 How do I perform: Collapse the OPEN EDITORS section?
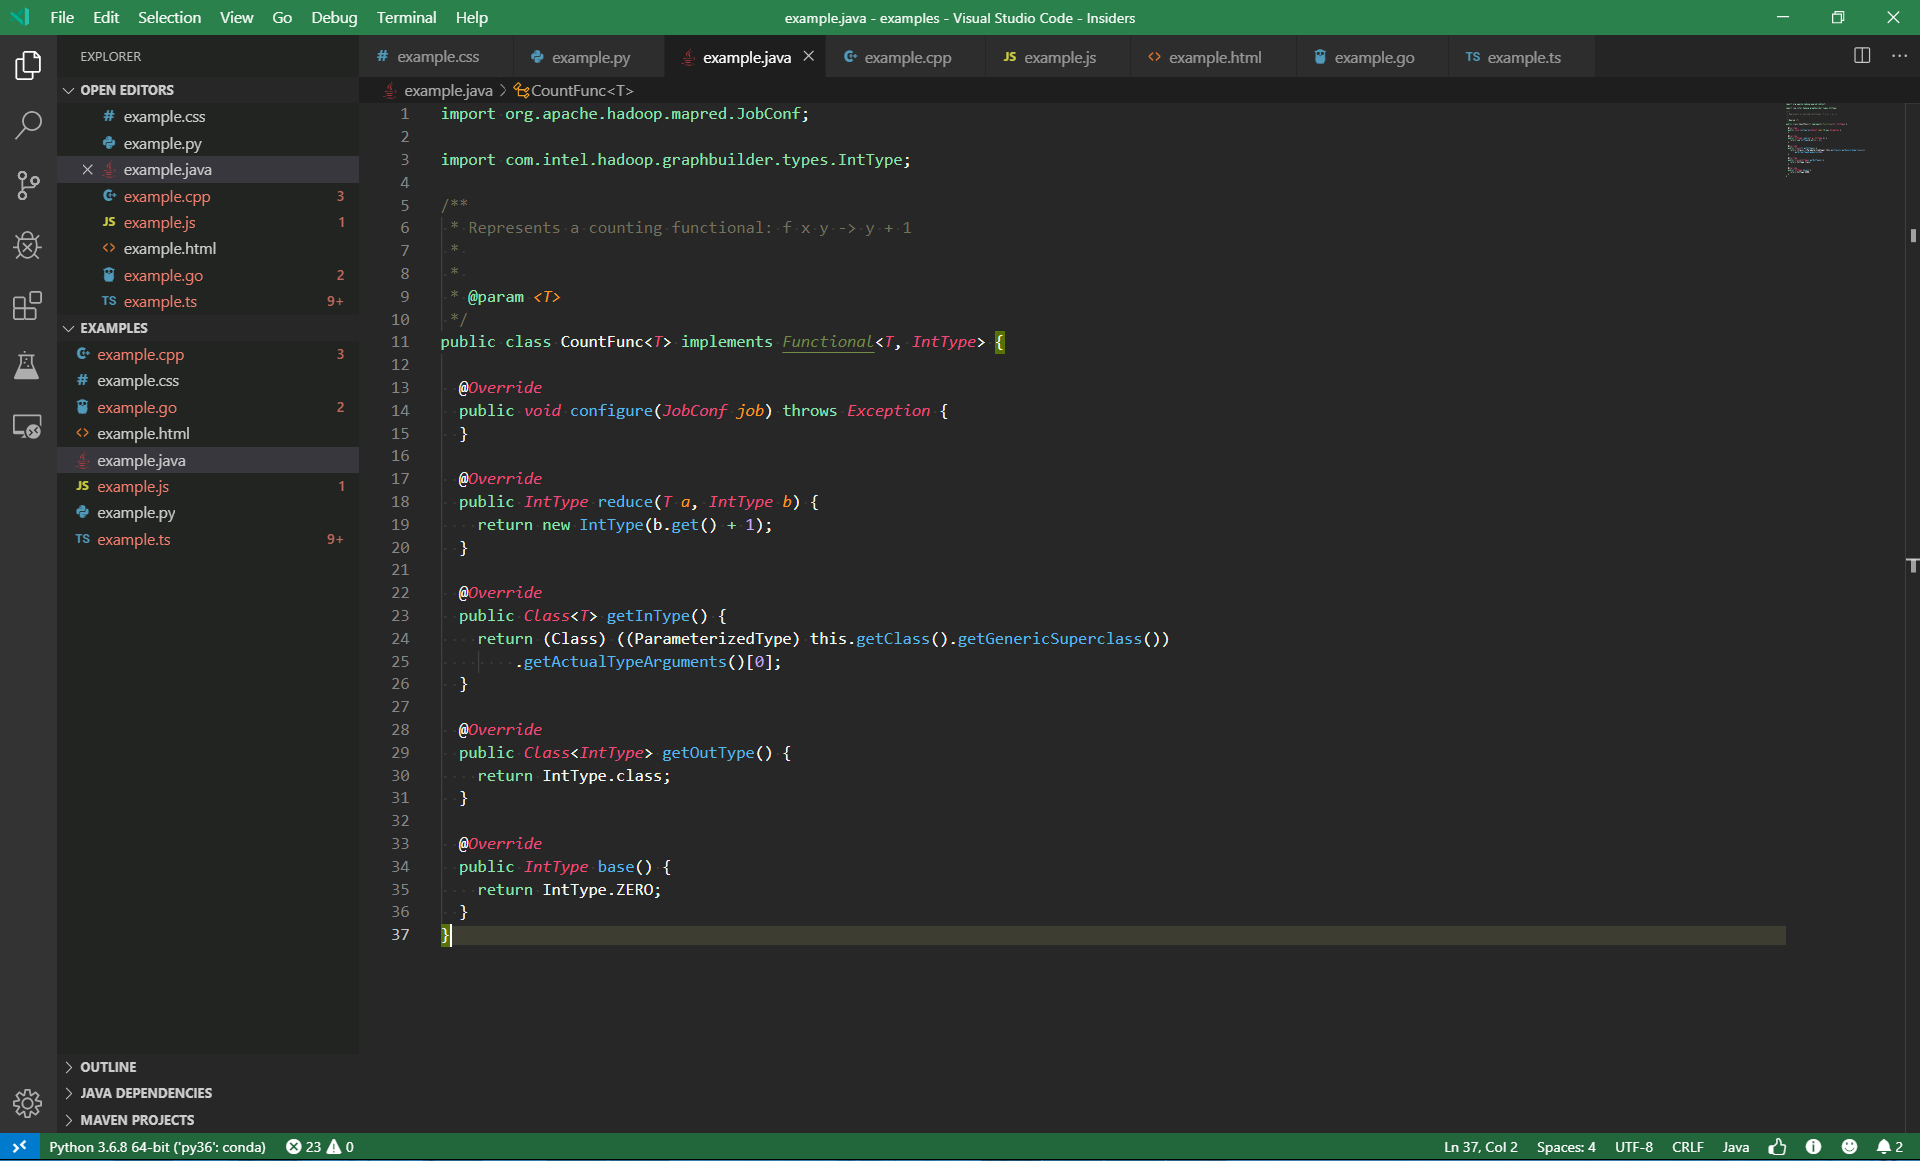(x=126, y=90)
